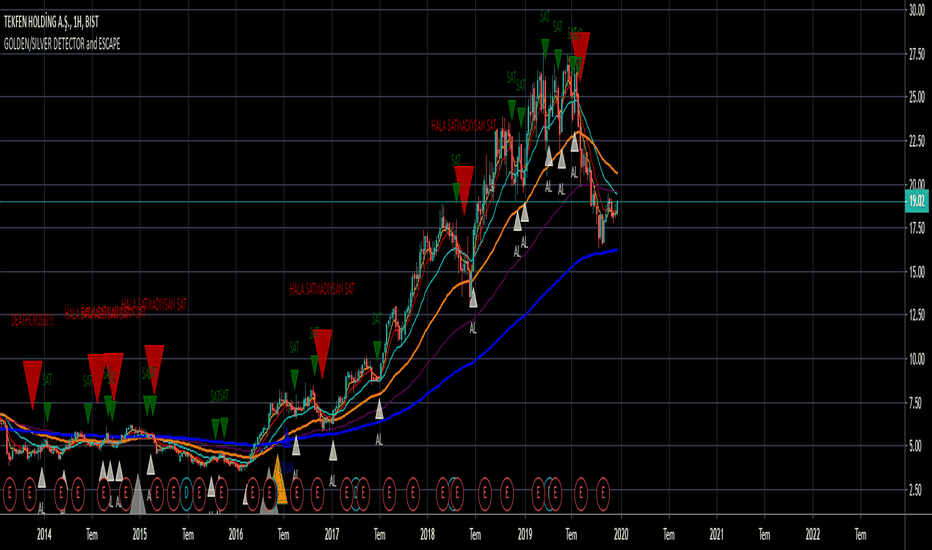Click the D dividend marker on the timeline
This screenshot has height=550, width=932.
[187, 493]
